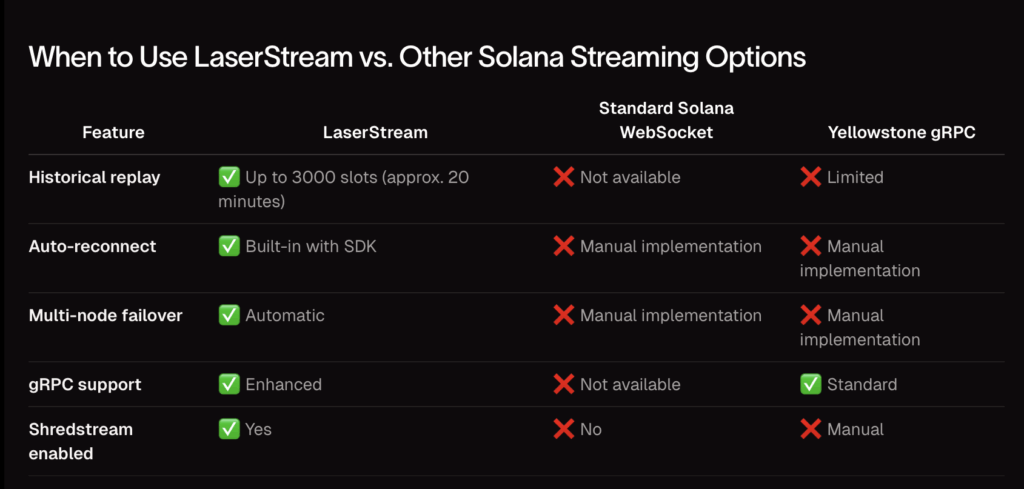Select the Historical replay row label

tap(95, 178)
